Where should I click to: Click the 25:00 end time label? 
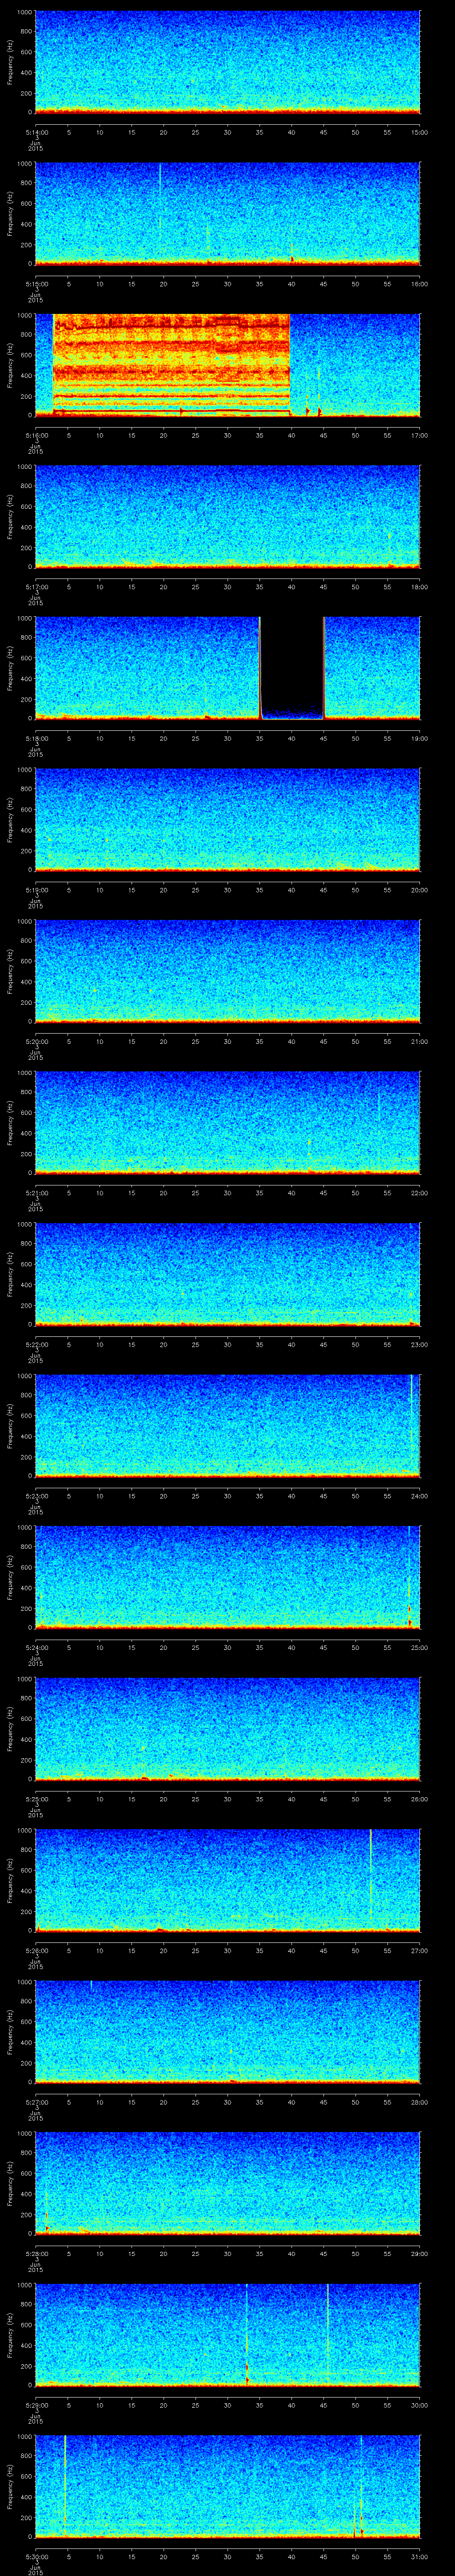[420, 1647]
